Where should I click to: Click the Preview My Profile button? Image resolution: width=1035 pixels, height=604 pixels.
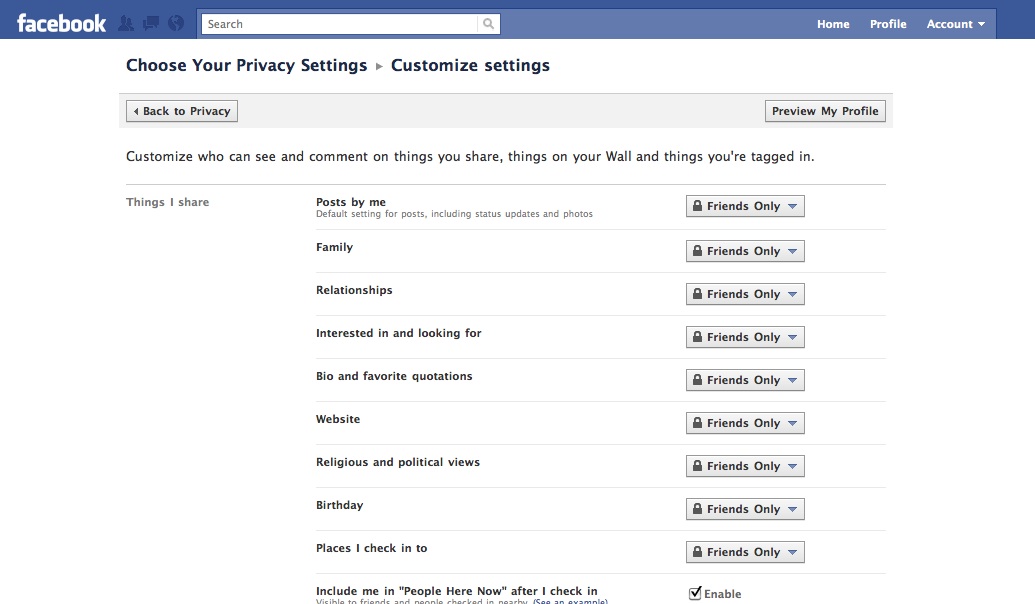point(825,111)
